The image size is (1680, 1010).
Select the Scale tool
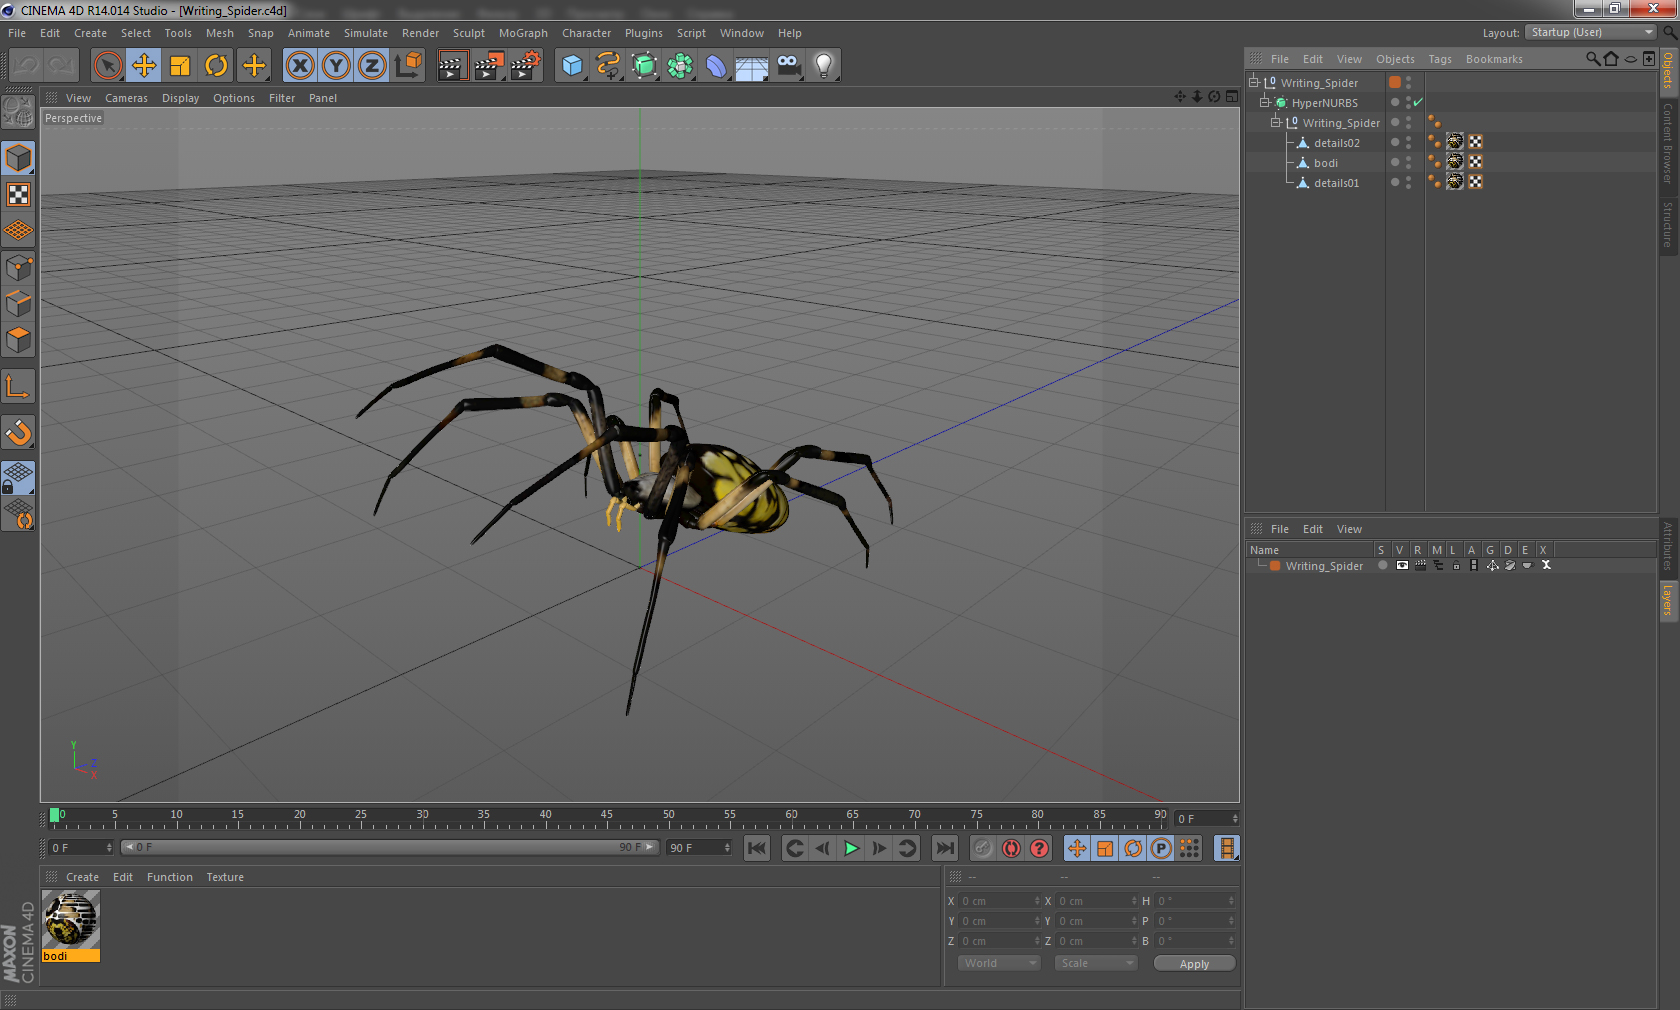pos(180,66)
